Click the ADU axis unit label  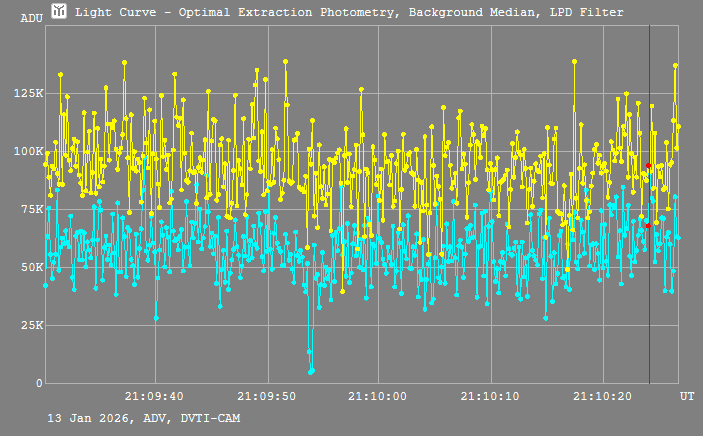point(30,19)
